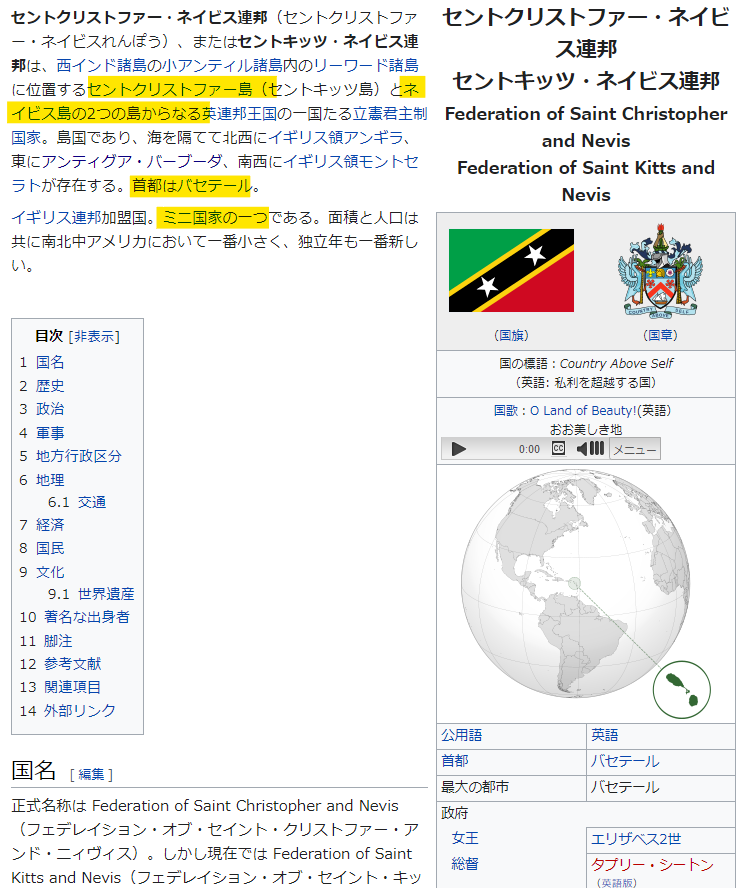Open the イギリス連邦 link
The width and height of the screenshot is (742, 888).
56,218
